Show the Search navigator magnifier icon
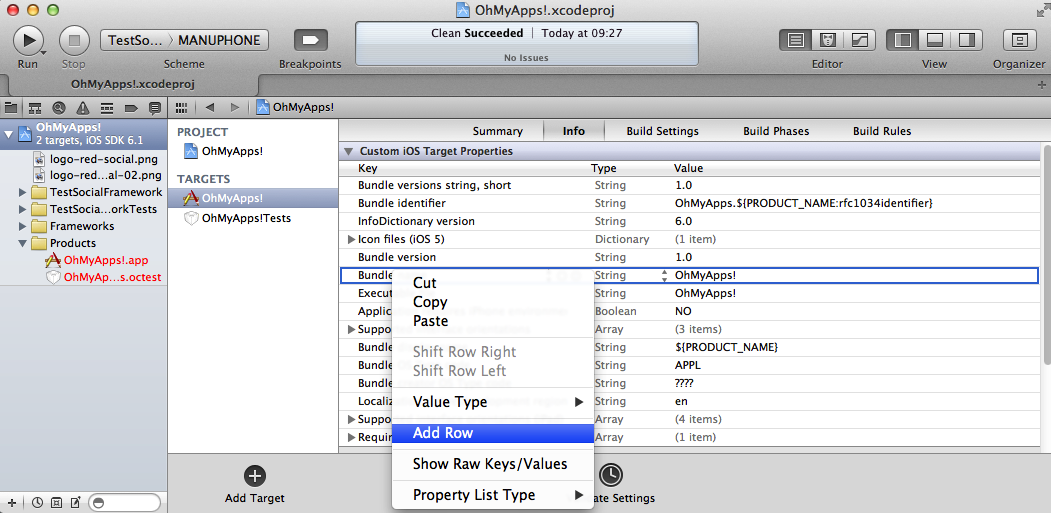Viewport: 1051px width, 513px height. pyautogui.click(x=59, y=107)
